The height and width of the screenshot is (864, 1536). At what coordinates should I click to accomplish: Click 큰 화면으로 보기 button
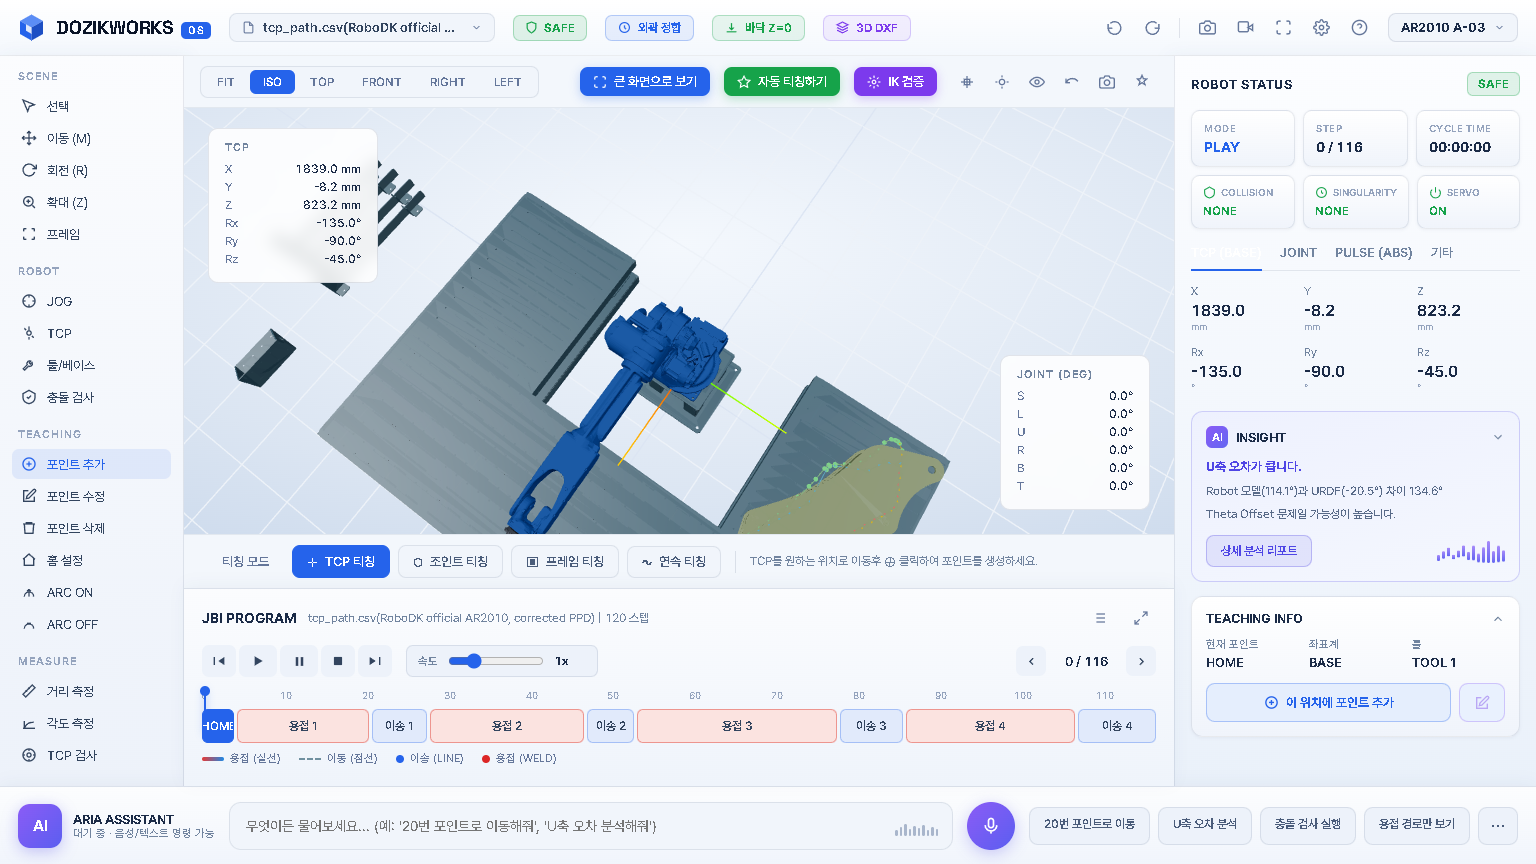645,82
